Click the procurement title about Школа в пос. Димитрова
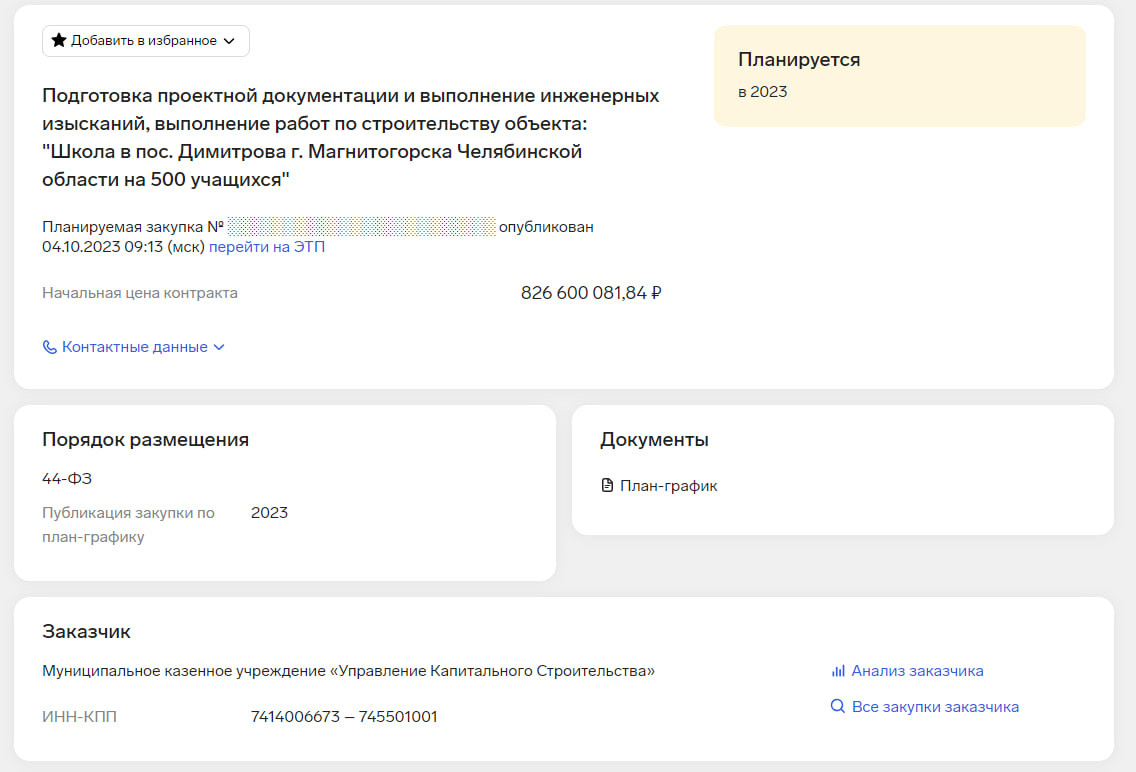Screen dimensions: 1136x772 tap(350, 138)
